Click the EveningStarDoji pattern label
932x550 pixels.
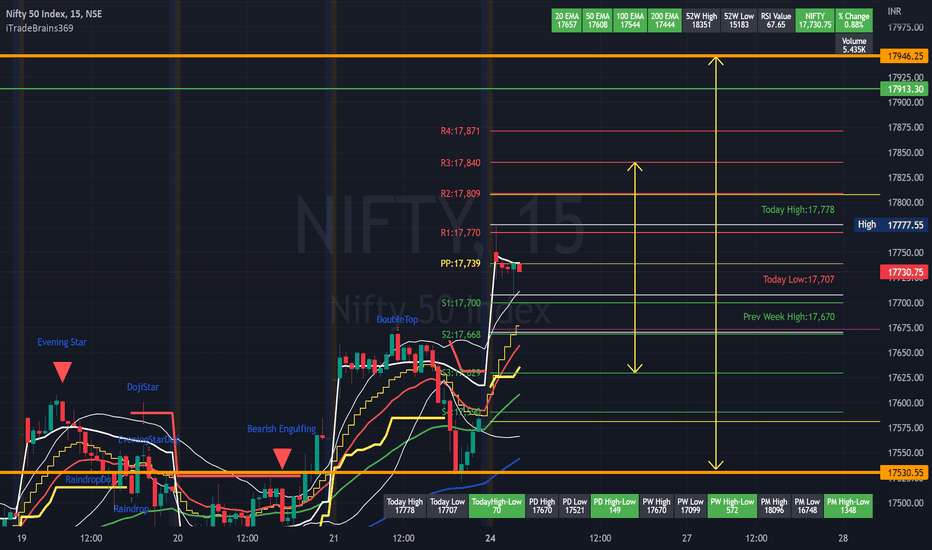(149, 440)
